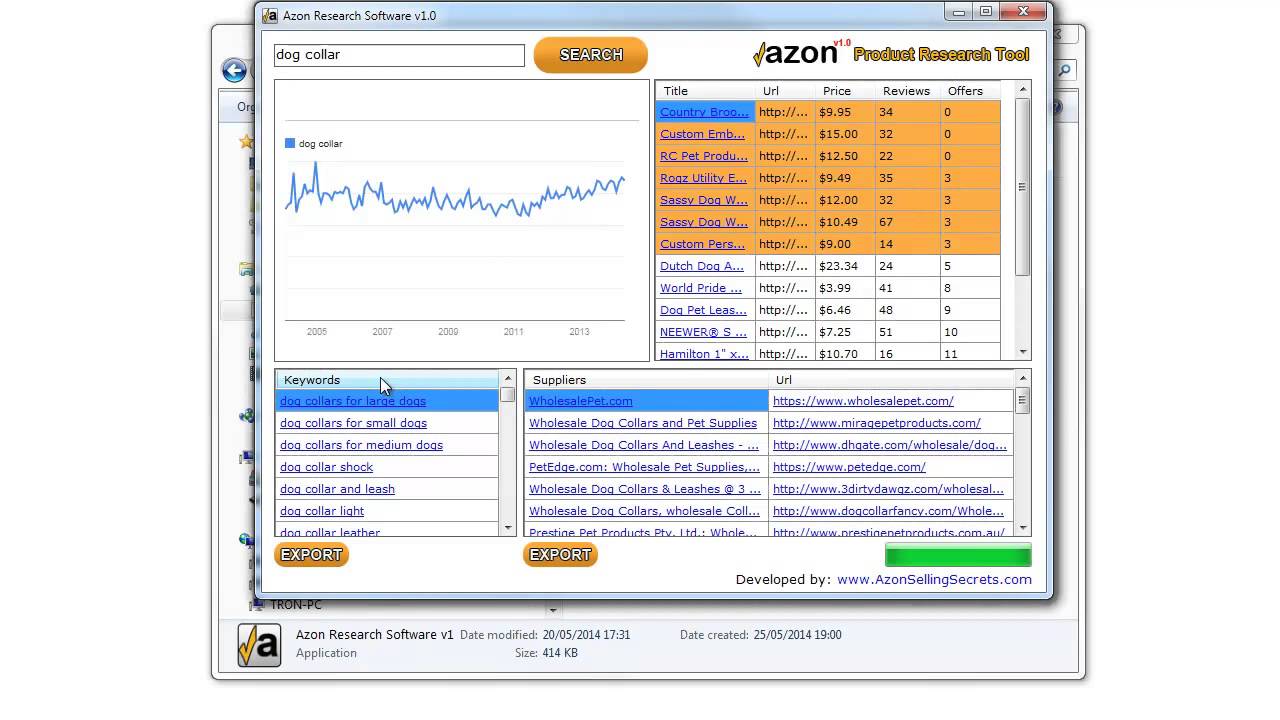This screenshot has height=720, width=1280.
Task: Click the Explorer sidebar scroll-down arrow
Action: 552,609
